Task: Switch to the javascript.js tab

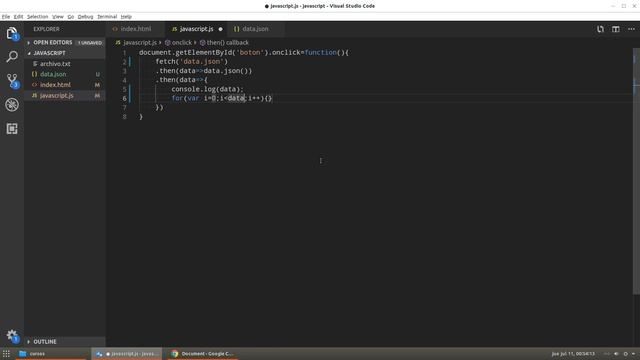Action: tap(196, 29)
